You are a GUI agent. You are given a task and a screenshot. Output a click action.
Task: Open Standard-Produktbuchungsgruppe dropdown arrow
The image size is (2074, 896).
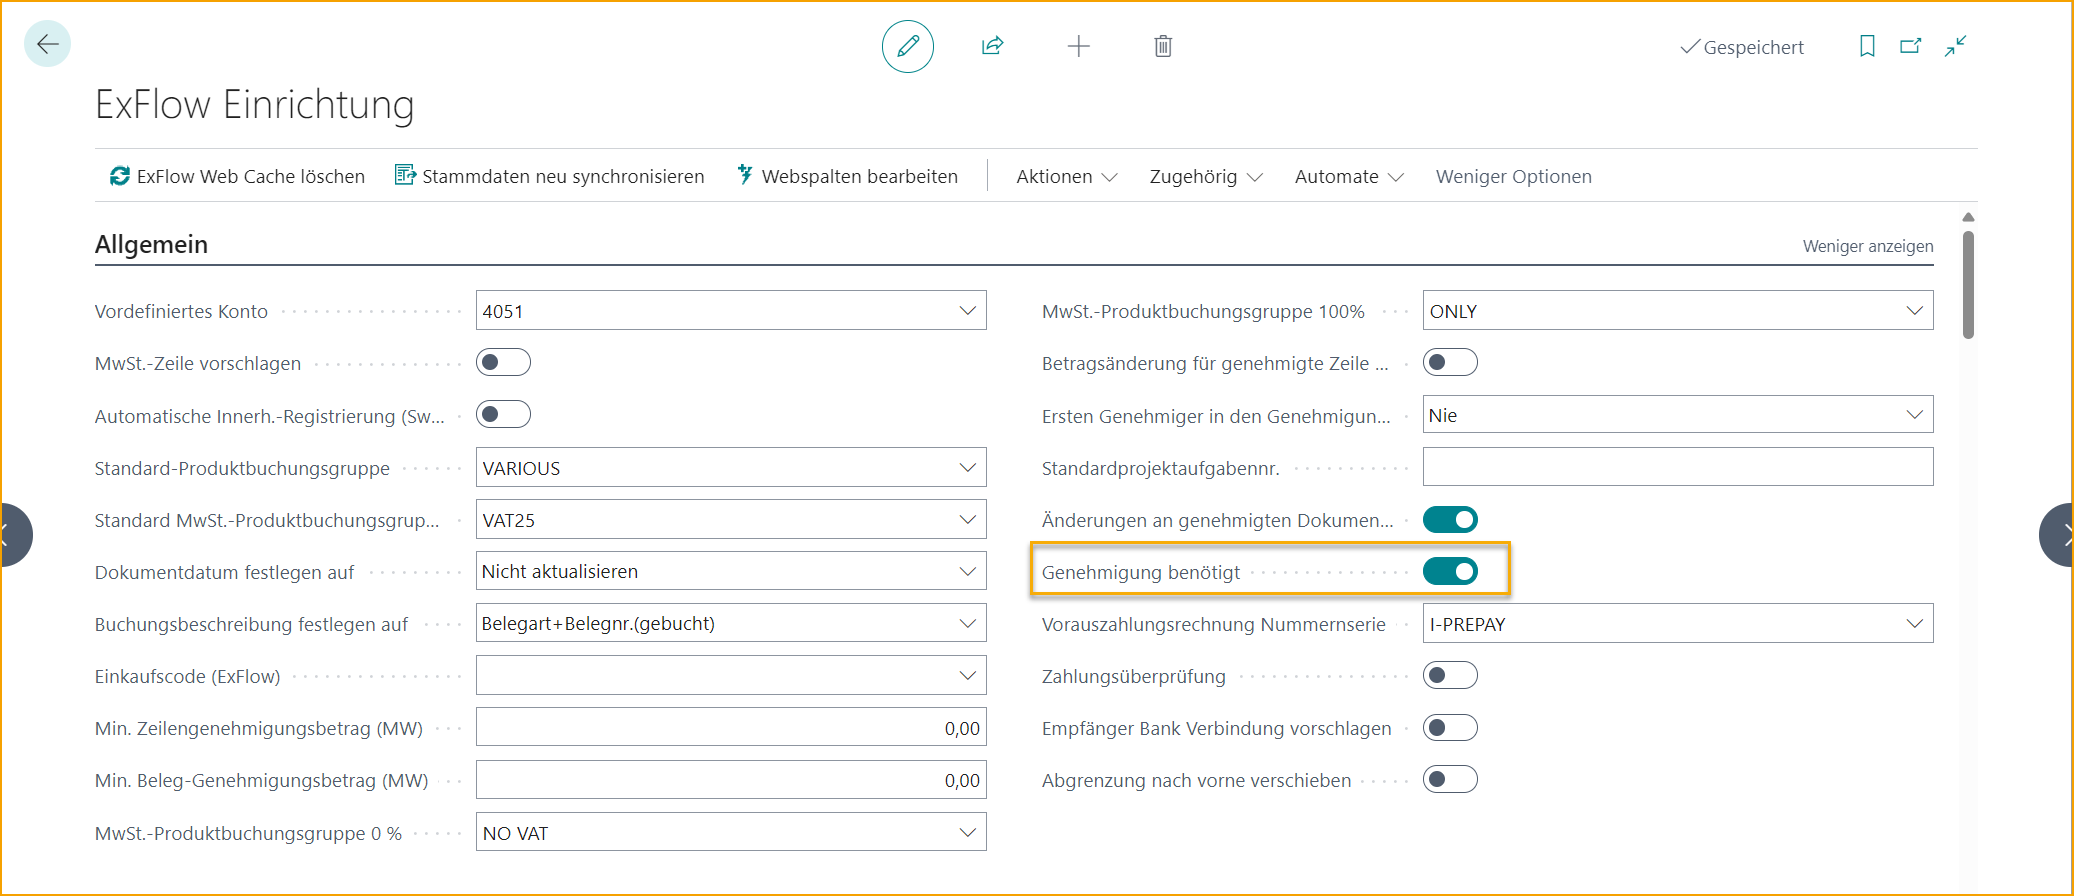[967, 468]
